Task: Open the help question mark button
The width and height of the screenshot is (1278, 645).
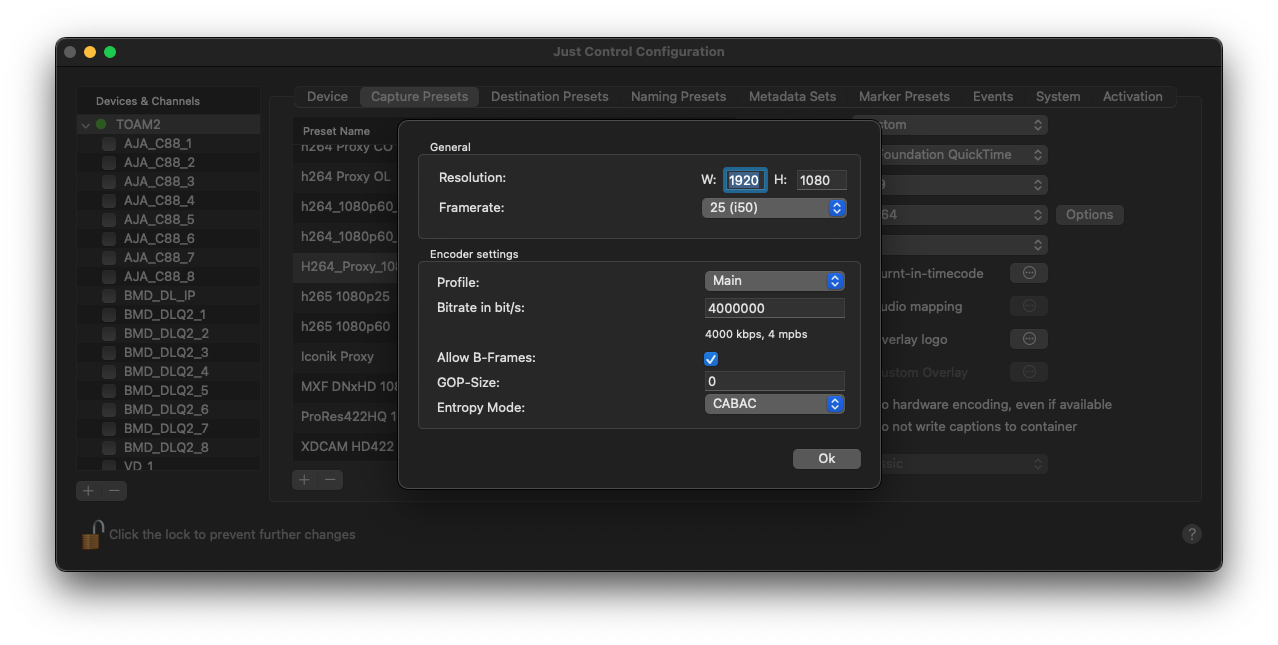Action: (1191, 534)
